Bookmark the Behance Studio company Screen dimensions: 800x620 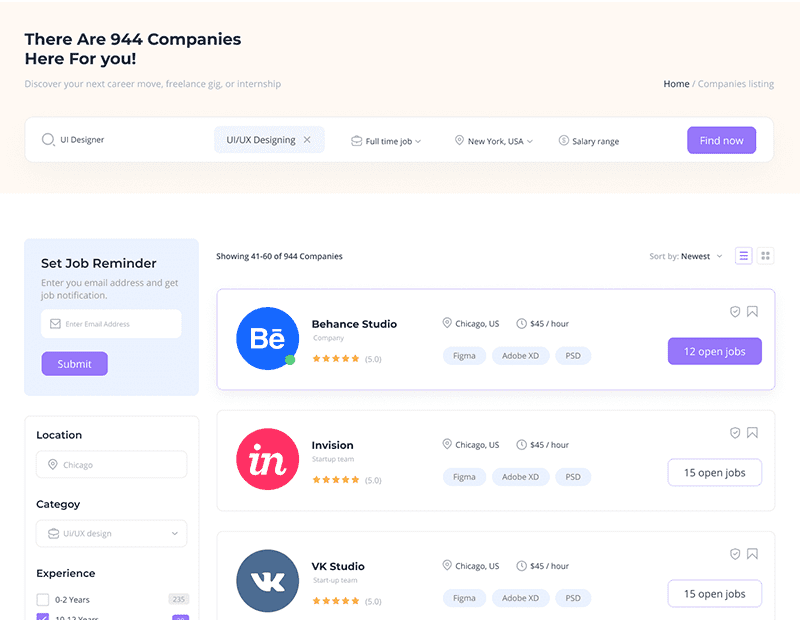(752, 312)
